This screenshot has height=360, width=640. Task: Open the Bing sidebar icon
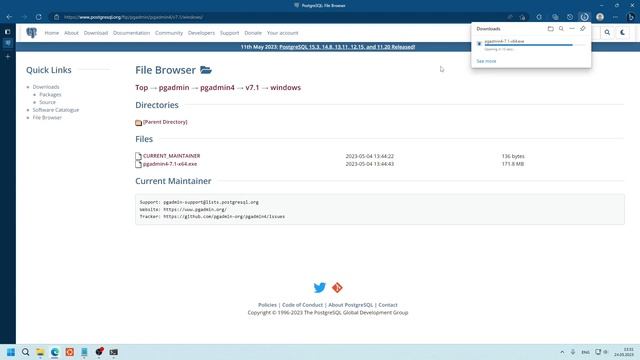tap(631, 17)
